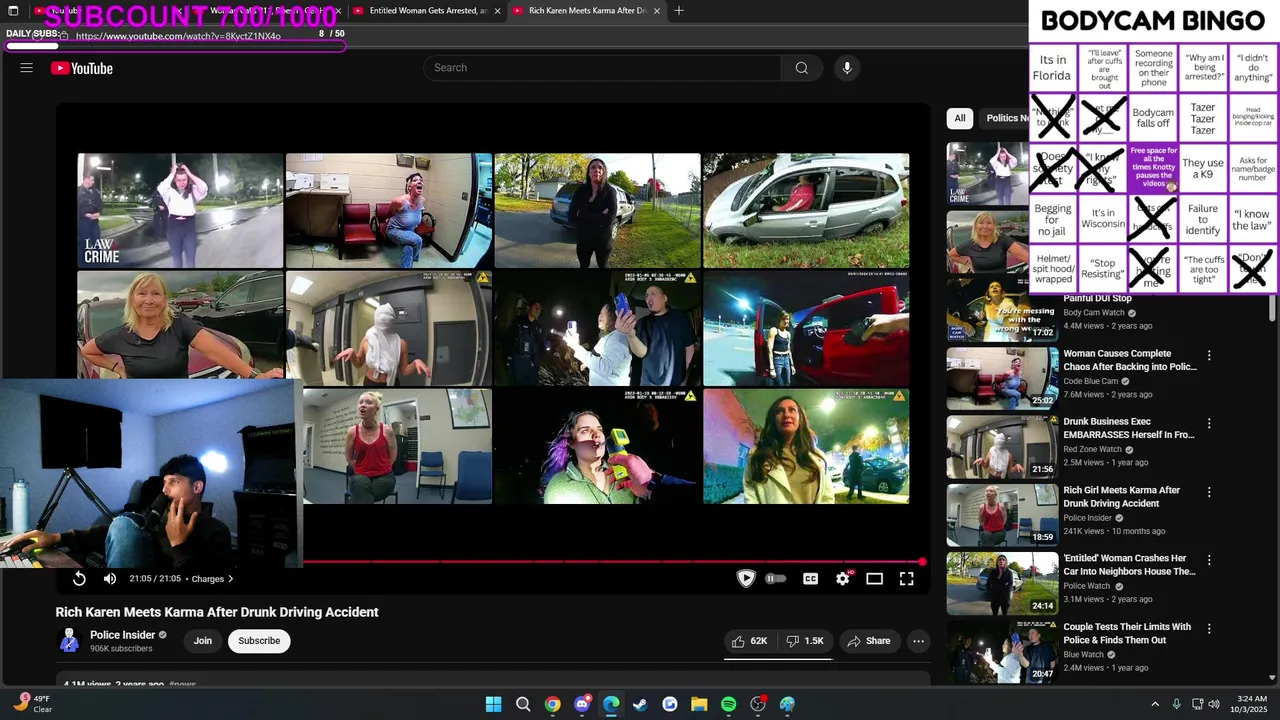Open Steam from the taskbar
Viewport: 1280px width, 720px height.
(640, 705)
